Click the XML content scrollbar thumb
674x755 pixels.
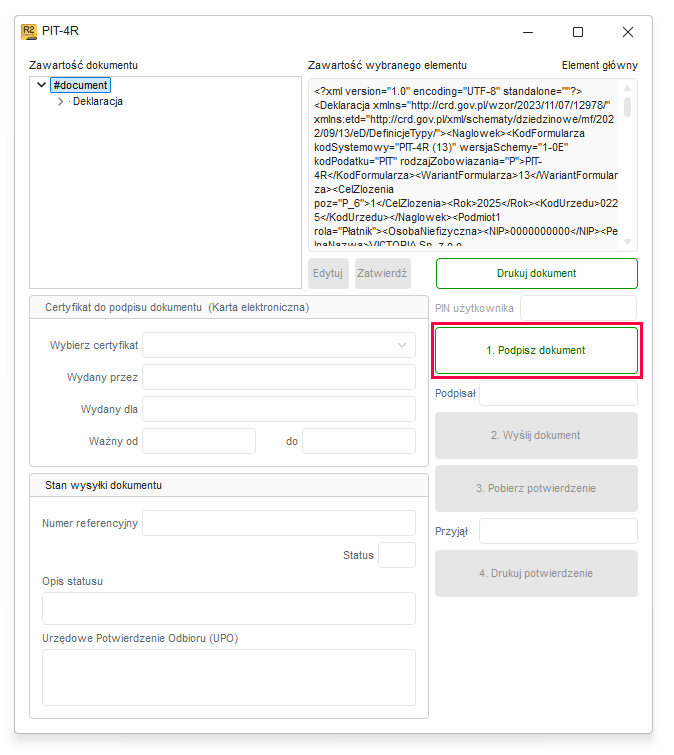click(627, 107)
